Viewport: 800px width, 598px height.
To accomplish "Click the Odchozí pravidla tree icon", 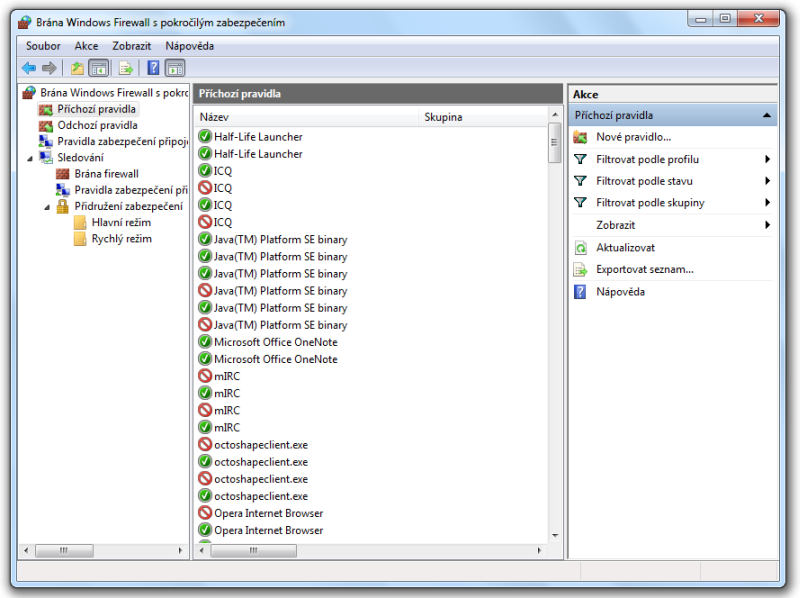I will pyautogui.click(x=46, y=126).
